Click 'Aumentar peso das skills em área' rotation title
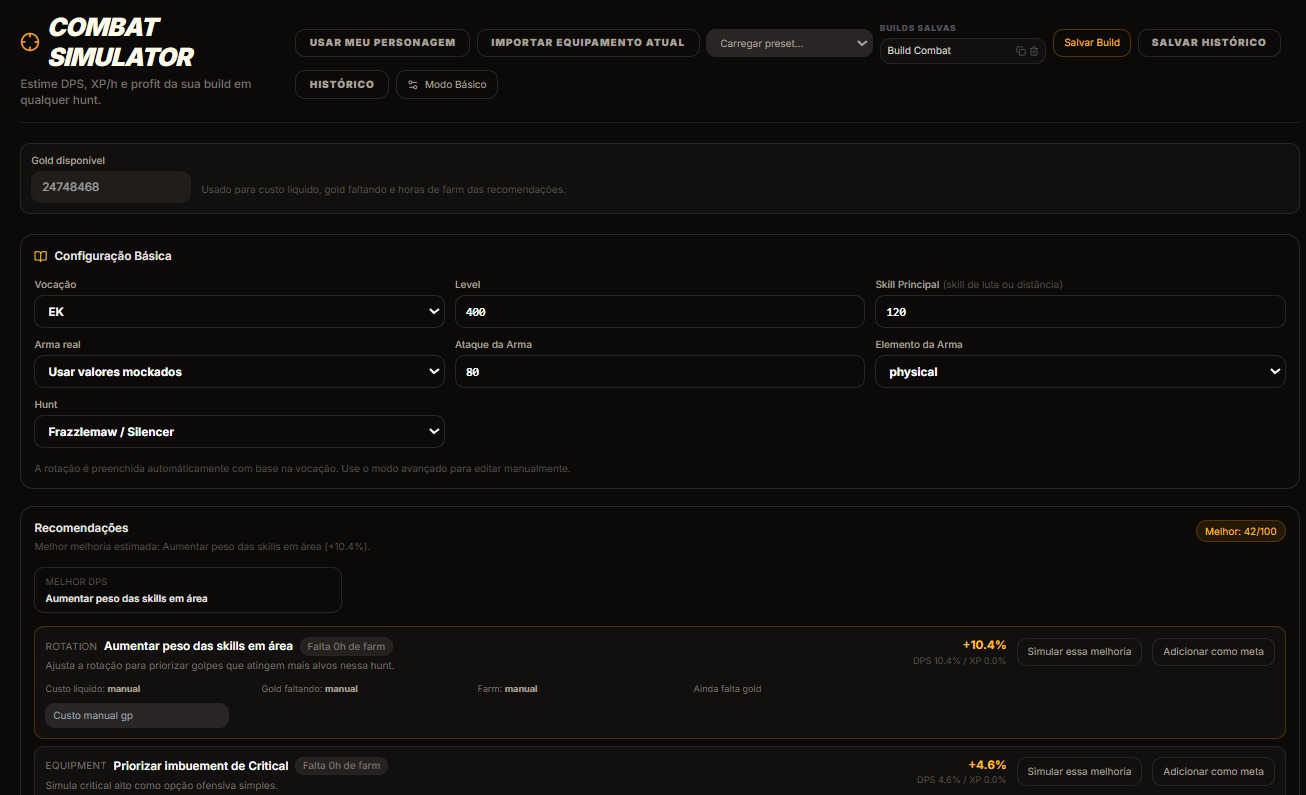This screenshot has height=795, width=1306. pos(198,646)
